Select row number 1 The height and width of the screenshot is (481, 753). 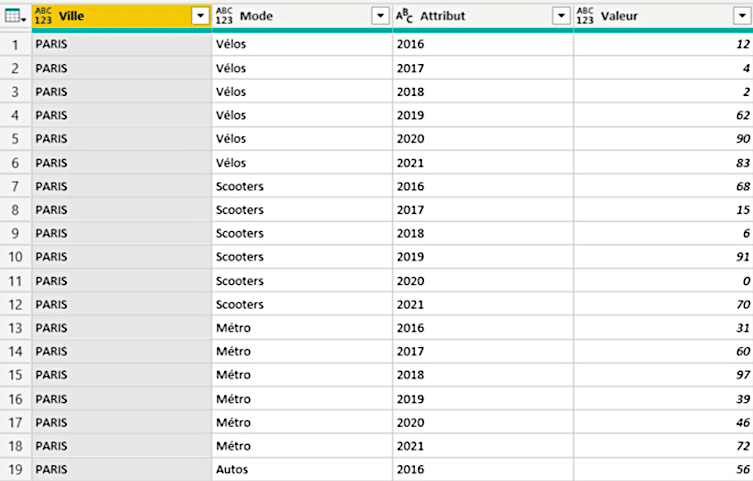(15, 45)
